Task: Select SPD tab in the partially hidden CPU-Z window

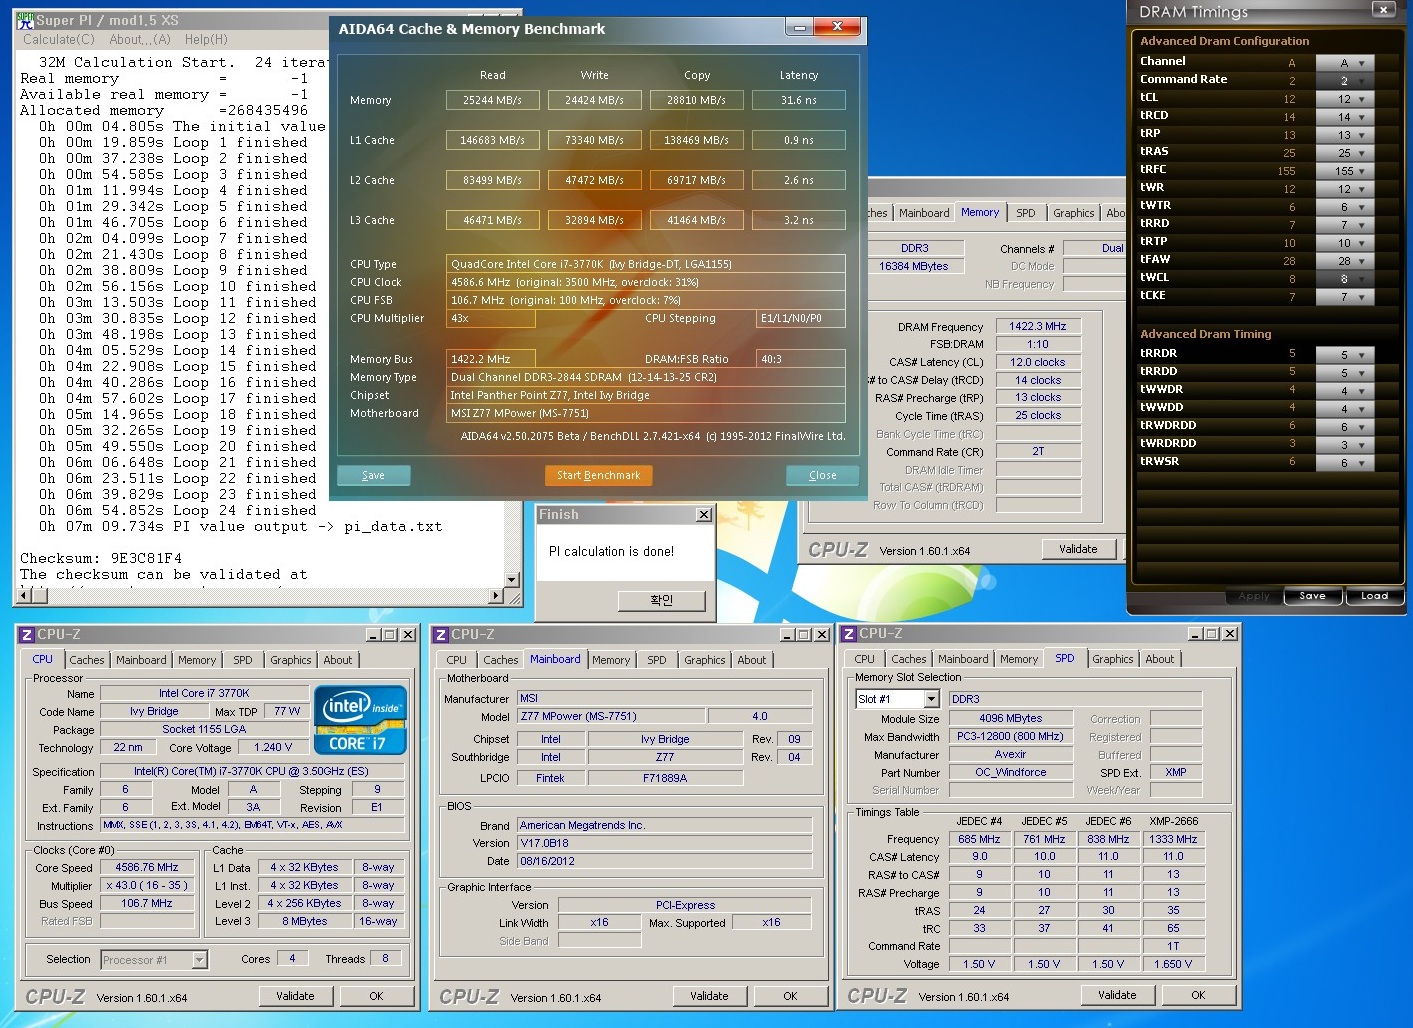Action: pyautogui.click(x=1026, y=213)
